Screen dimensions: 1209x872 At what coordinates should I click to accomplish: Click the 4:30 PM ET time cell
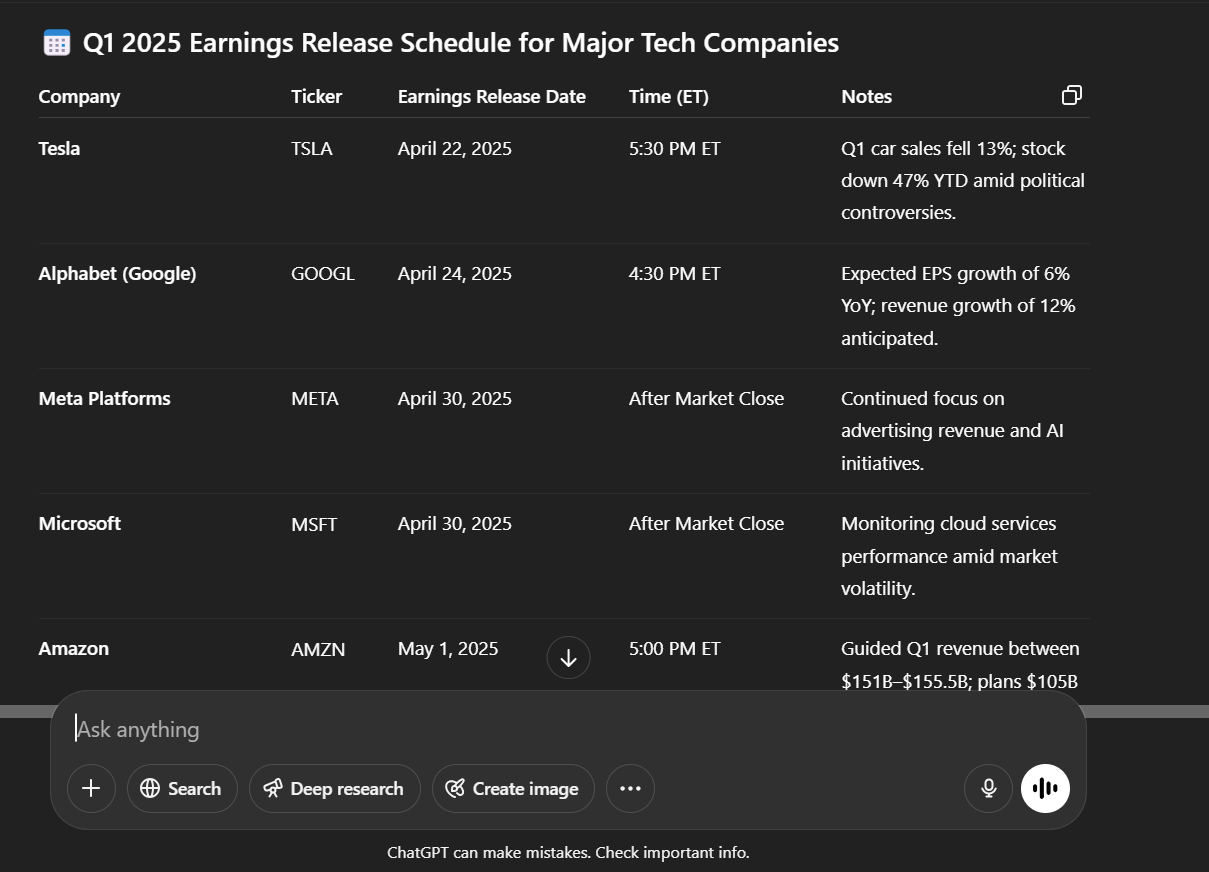(674, 274)
